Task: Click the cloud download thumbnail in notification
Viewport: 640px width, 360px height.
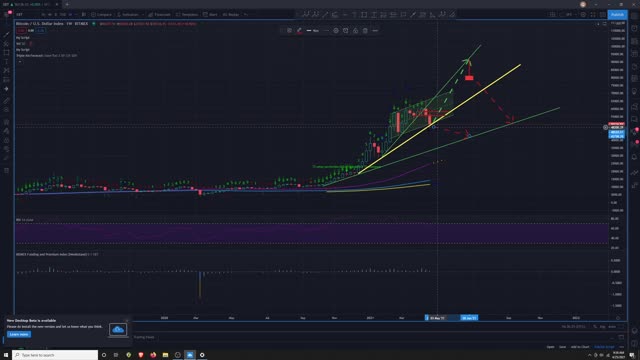Action: tap(118, 329)
